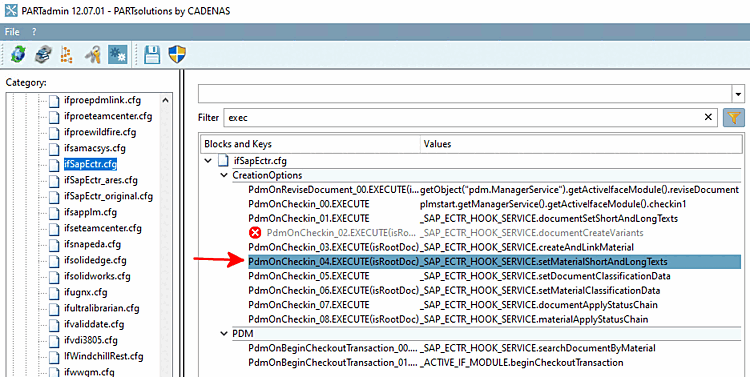Click the keys toolbar icon
This screenshot has width=750, height=377.
(92, 55)
